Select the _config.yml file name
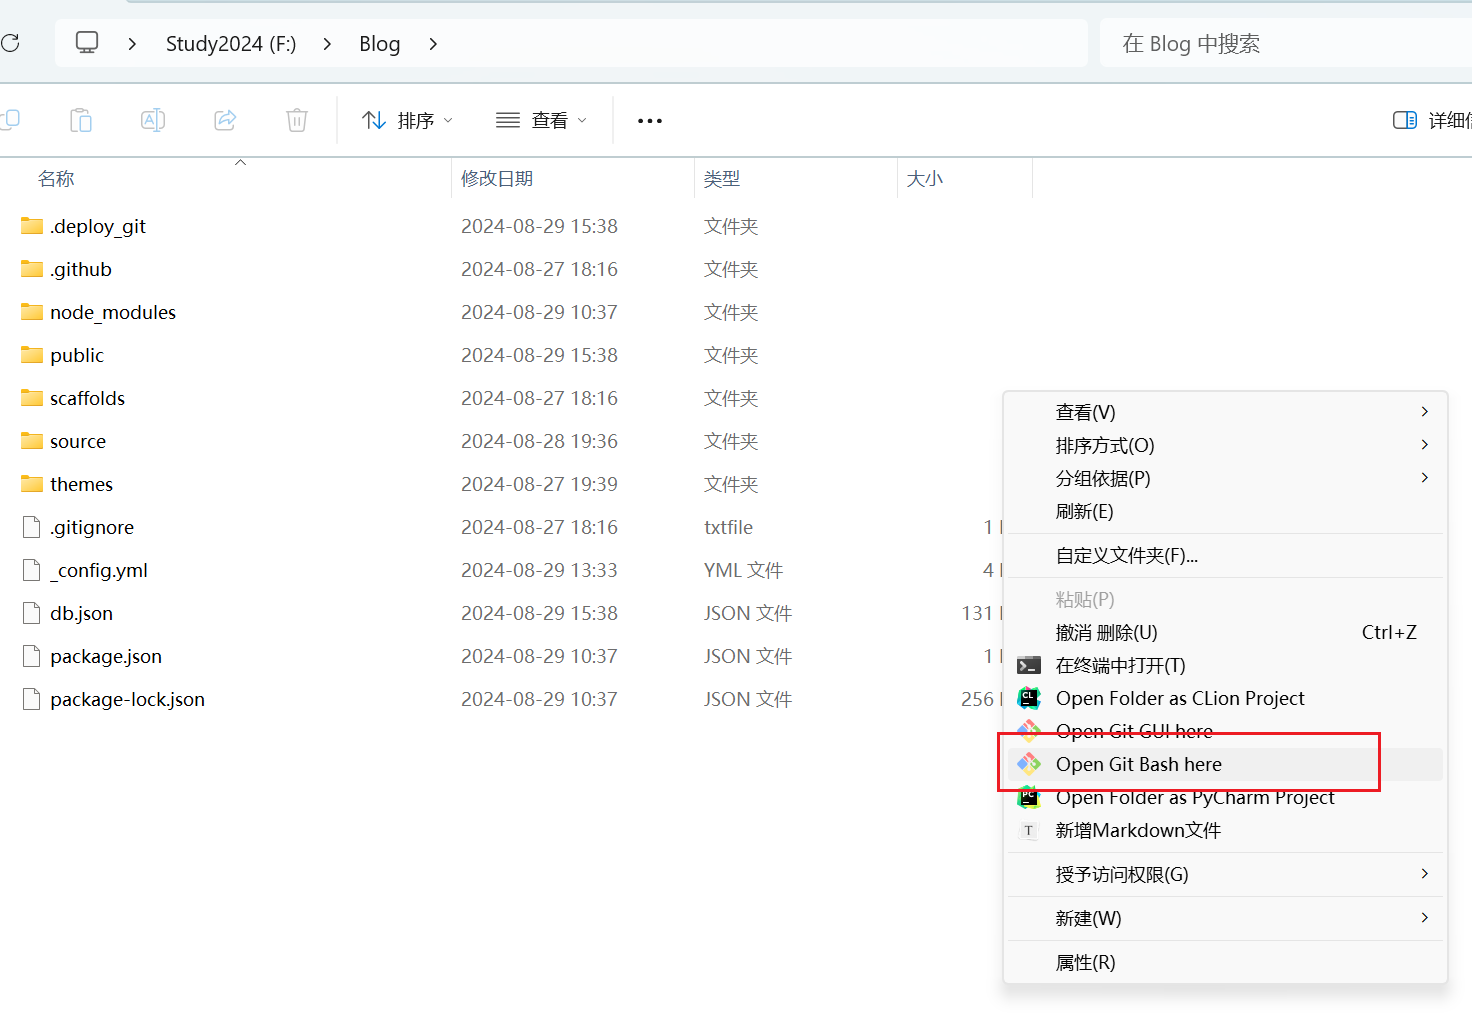 tap(99, 570)
